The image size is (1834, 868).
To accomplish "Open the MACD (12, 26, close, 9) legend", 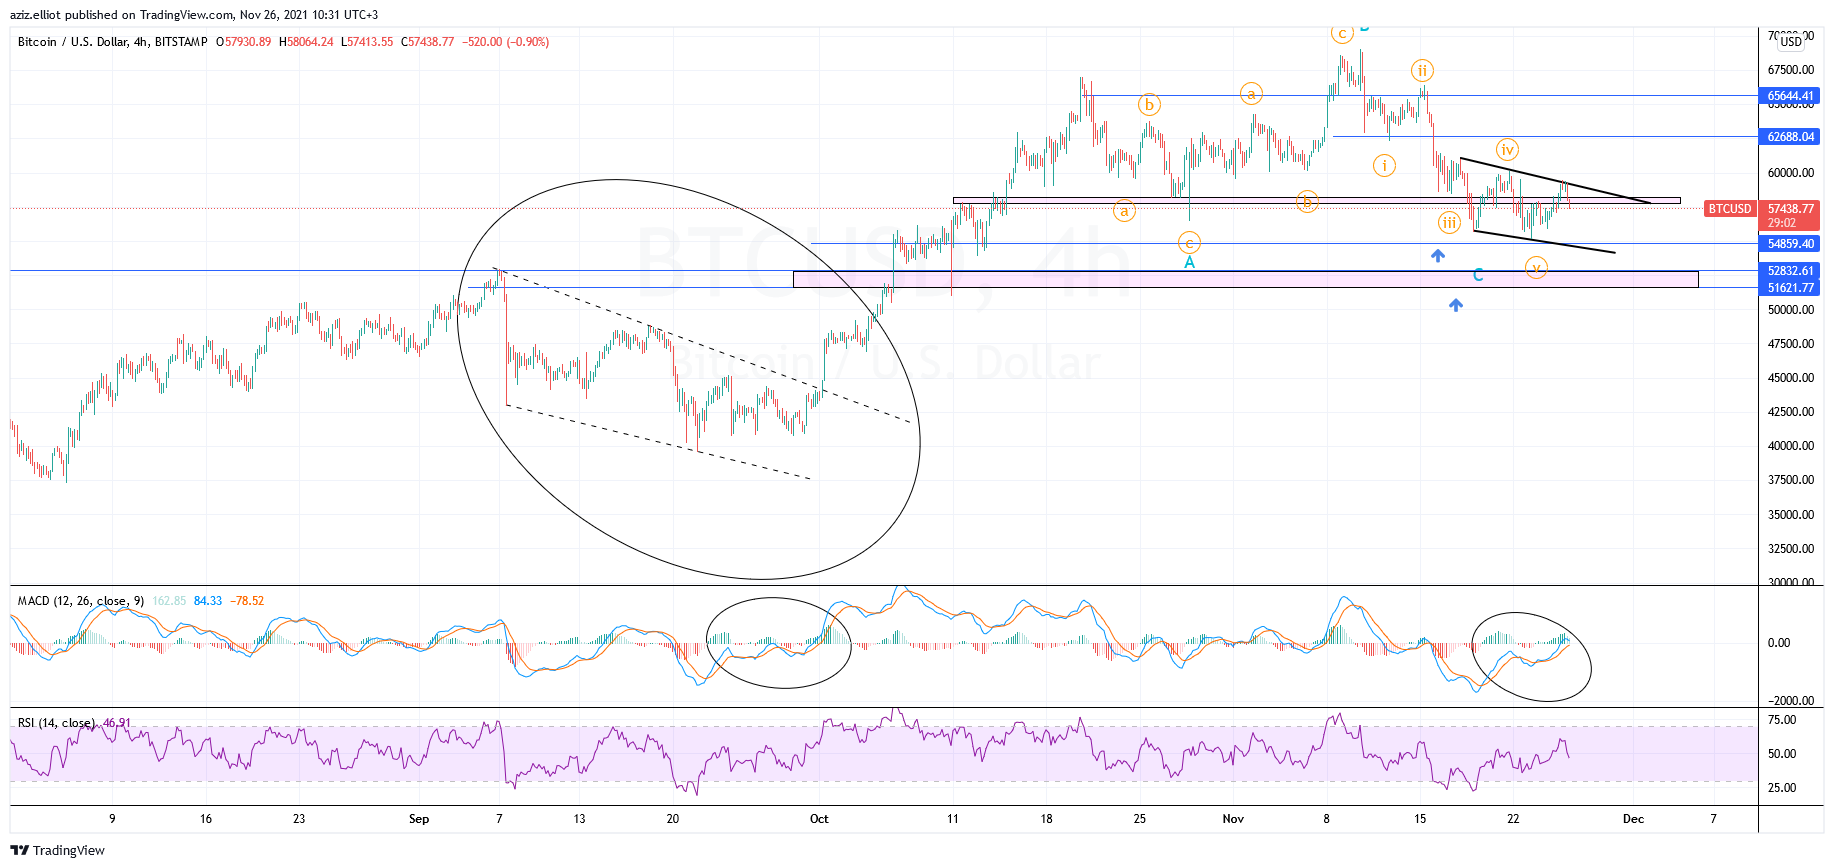I will (81, 601).
